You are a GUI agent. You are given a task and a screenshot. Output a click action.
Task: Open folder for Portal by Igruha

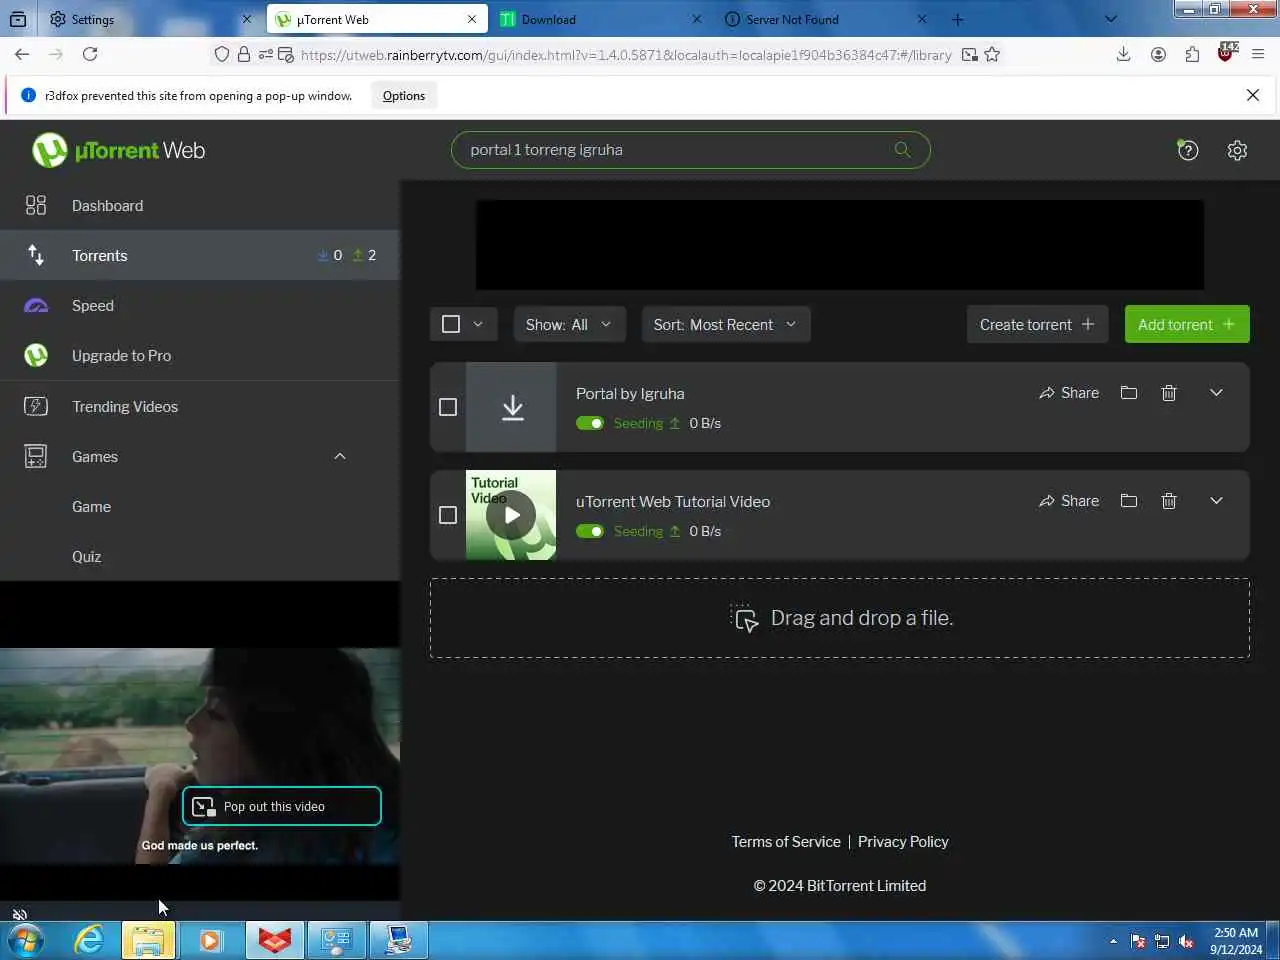click(1129, 392)
